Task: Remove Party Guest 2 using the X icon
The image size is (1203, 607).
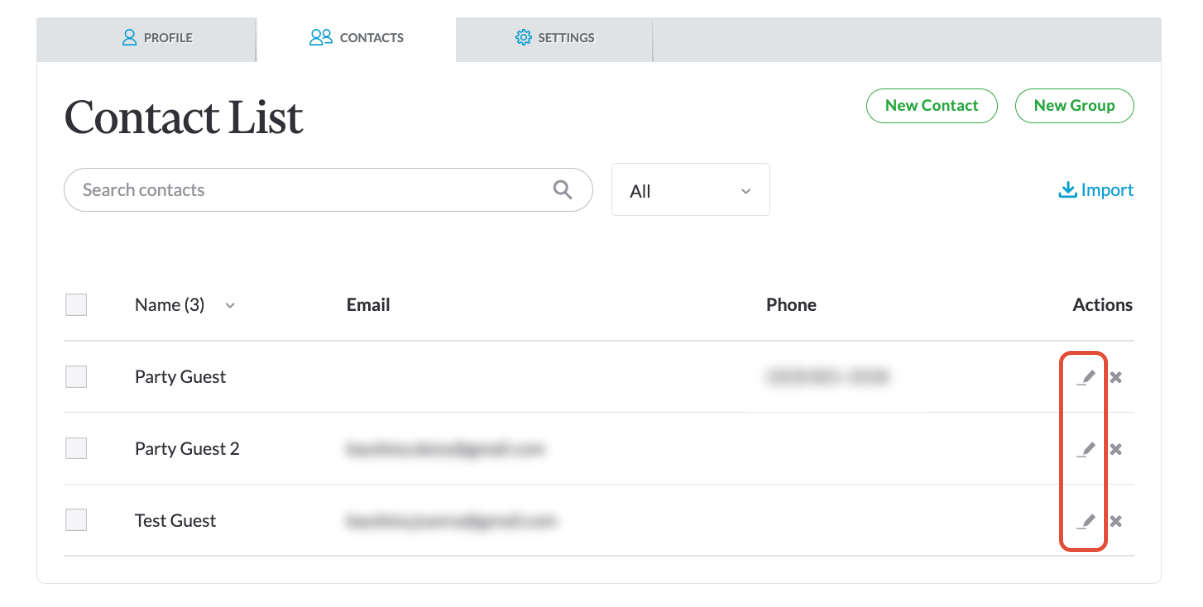Action: pos(1115,448)
